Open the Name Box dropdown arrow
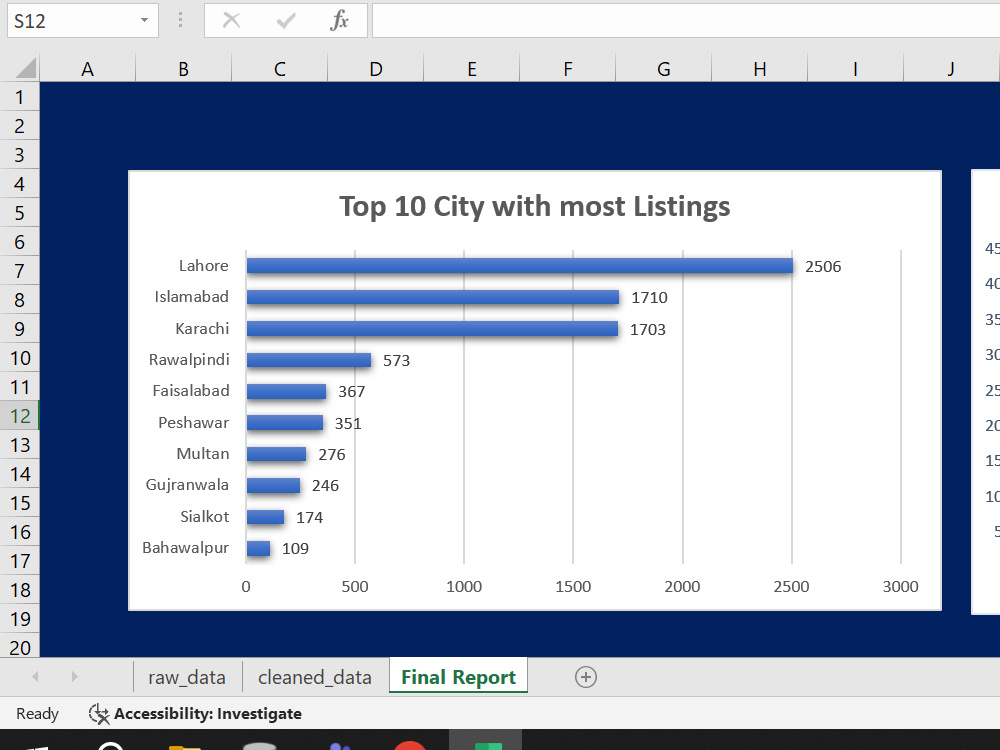1000x750 pixels. [144, 20]
